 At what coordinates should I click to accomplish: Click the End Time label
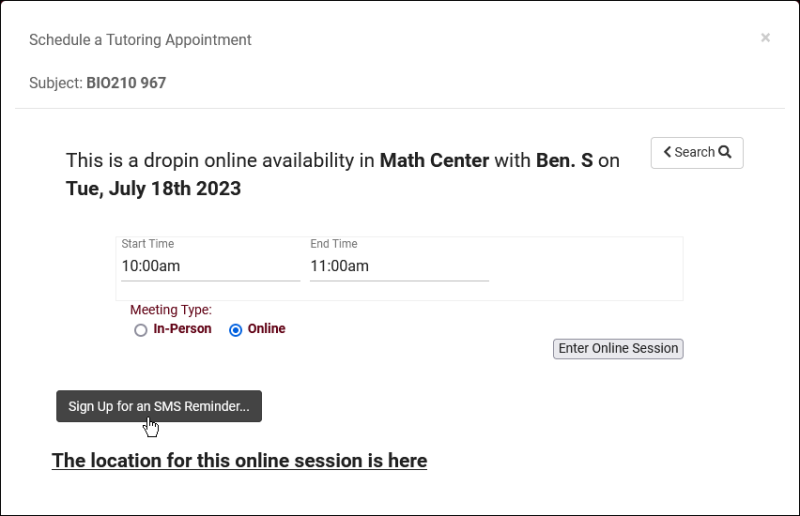pos(333,244)
